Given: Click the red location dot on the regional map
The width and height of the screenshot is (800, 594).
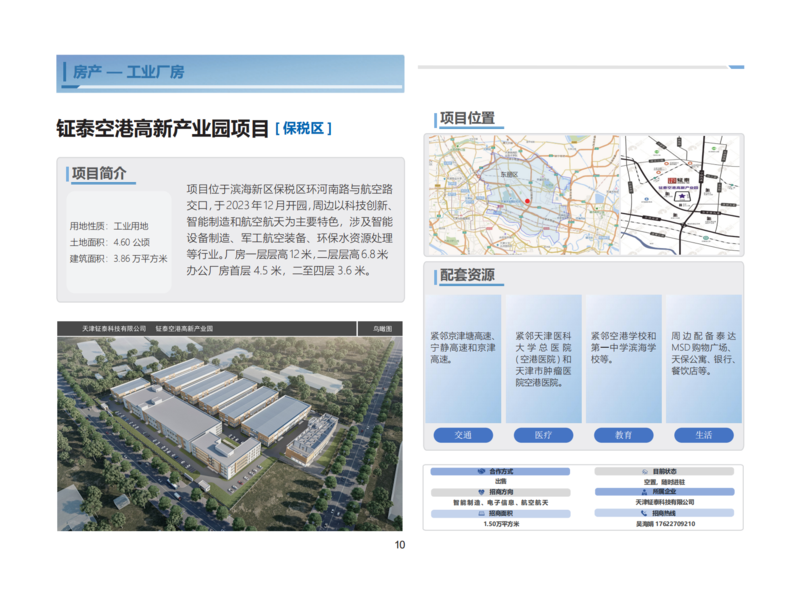Looking at the screenshot, I should click(x=528, y=201).
